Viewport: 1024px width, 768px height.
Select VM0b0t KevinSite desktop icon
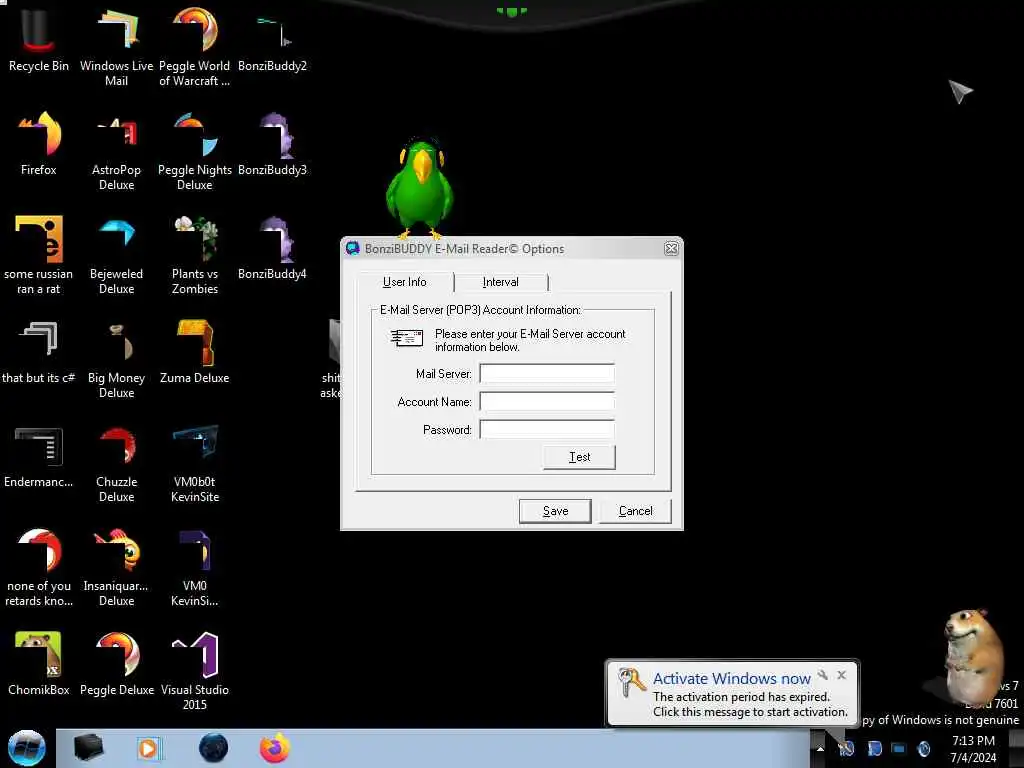195,464
